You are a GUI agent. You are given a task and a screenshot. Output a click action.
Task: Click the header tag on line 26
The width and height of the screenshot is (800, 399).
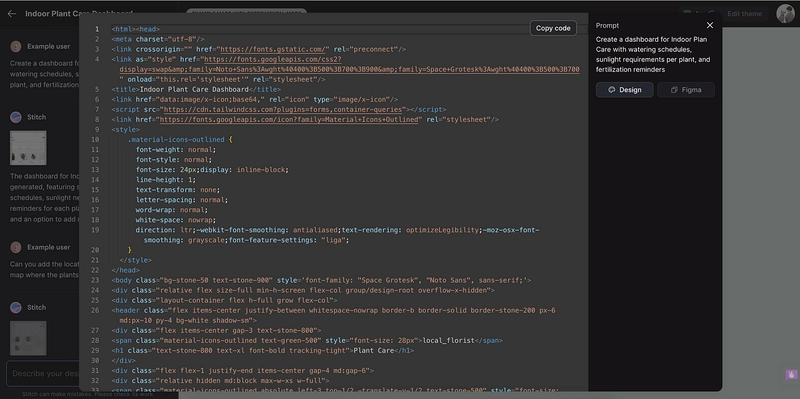(334, 315)
